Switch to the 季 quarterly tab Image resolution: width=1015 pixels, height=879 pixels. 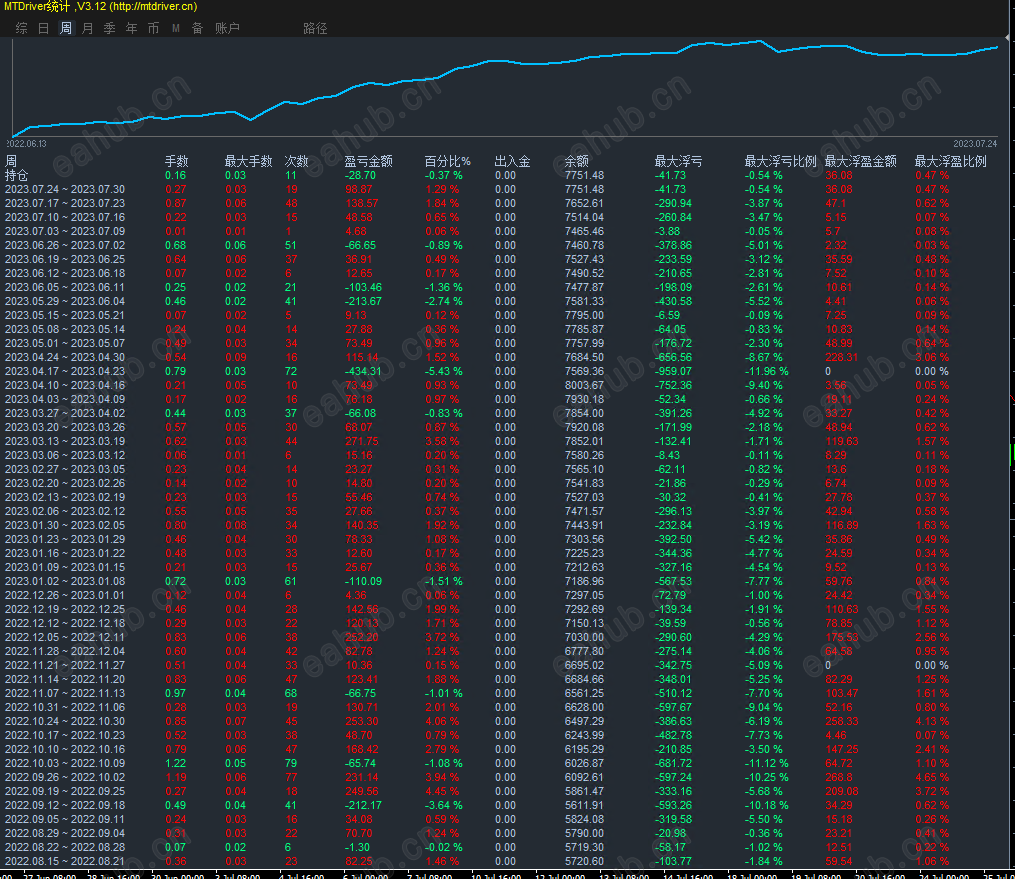[110, 28]
